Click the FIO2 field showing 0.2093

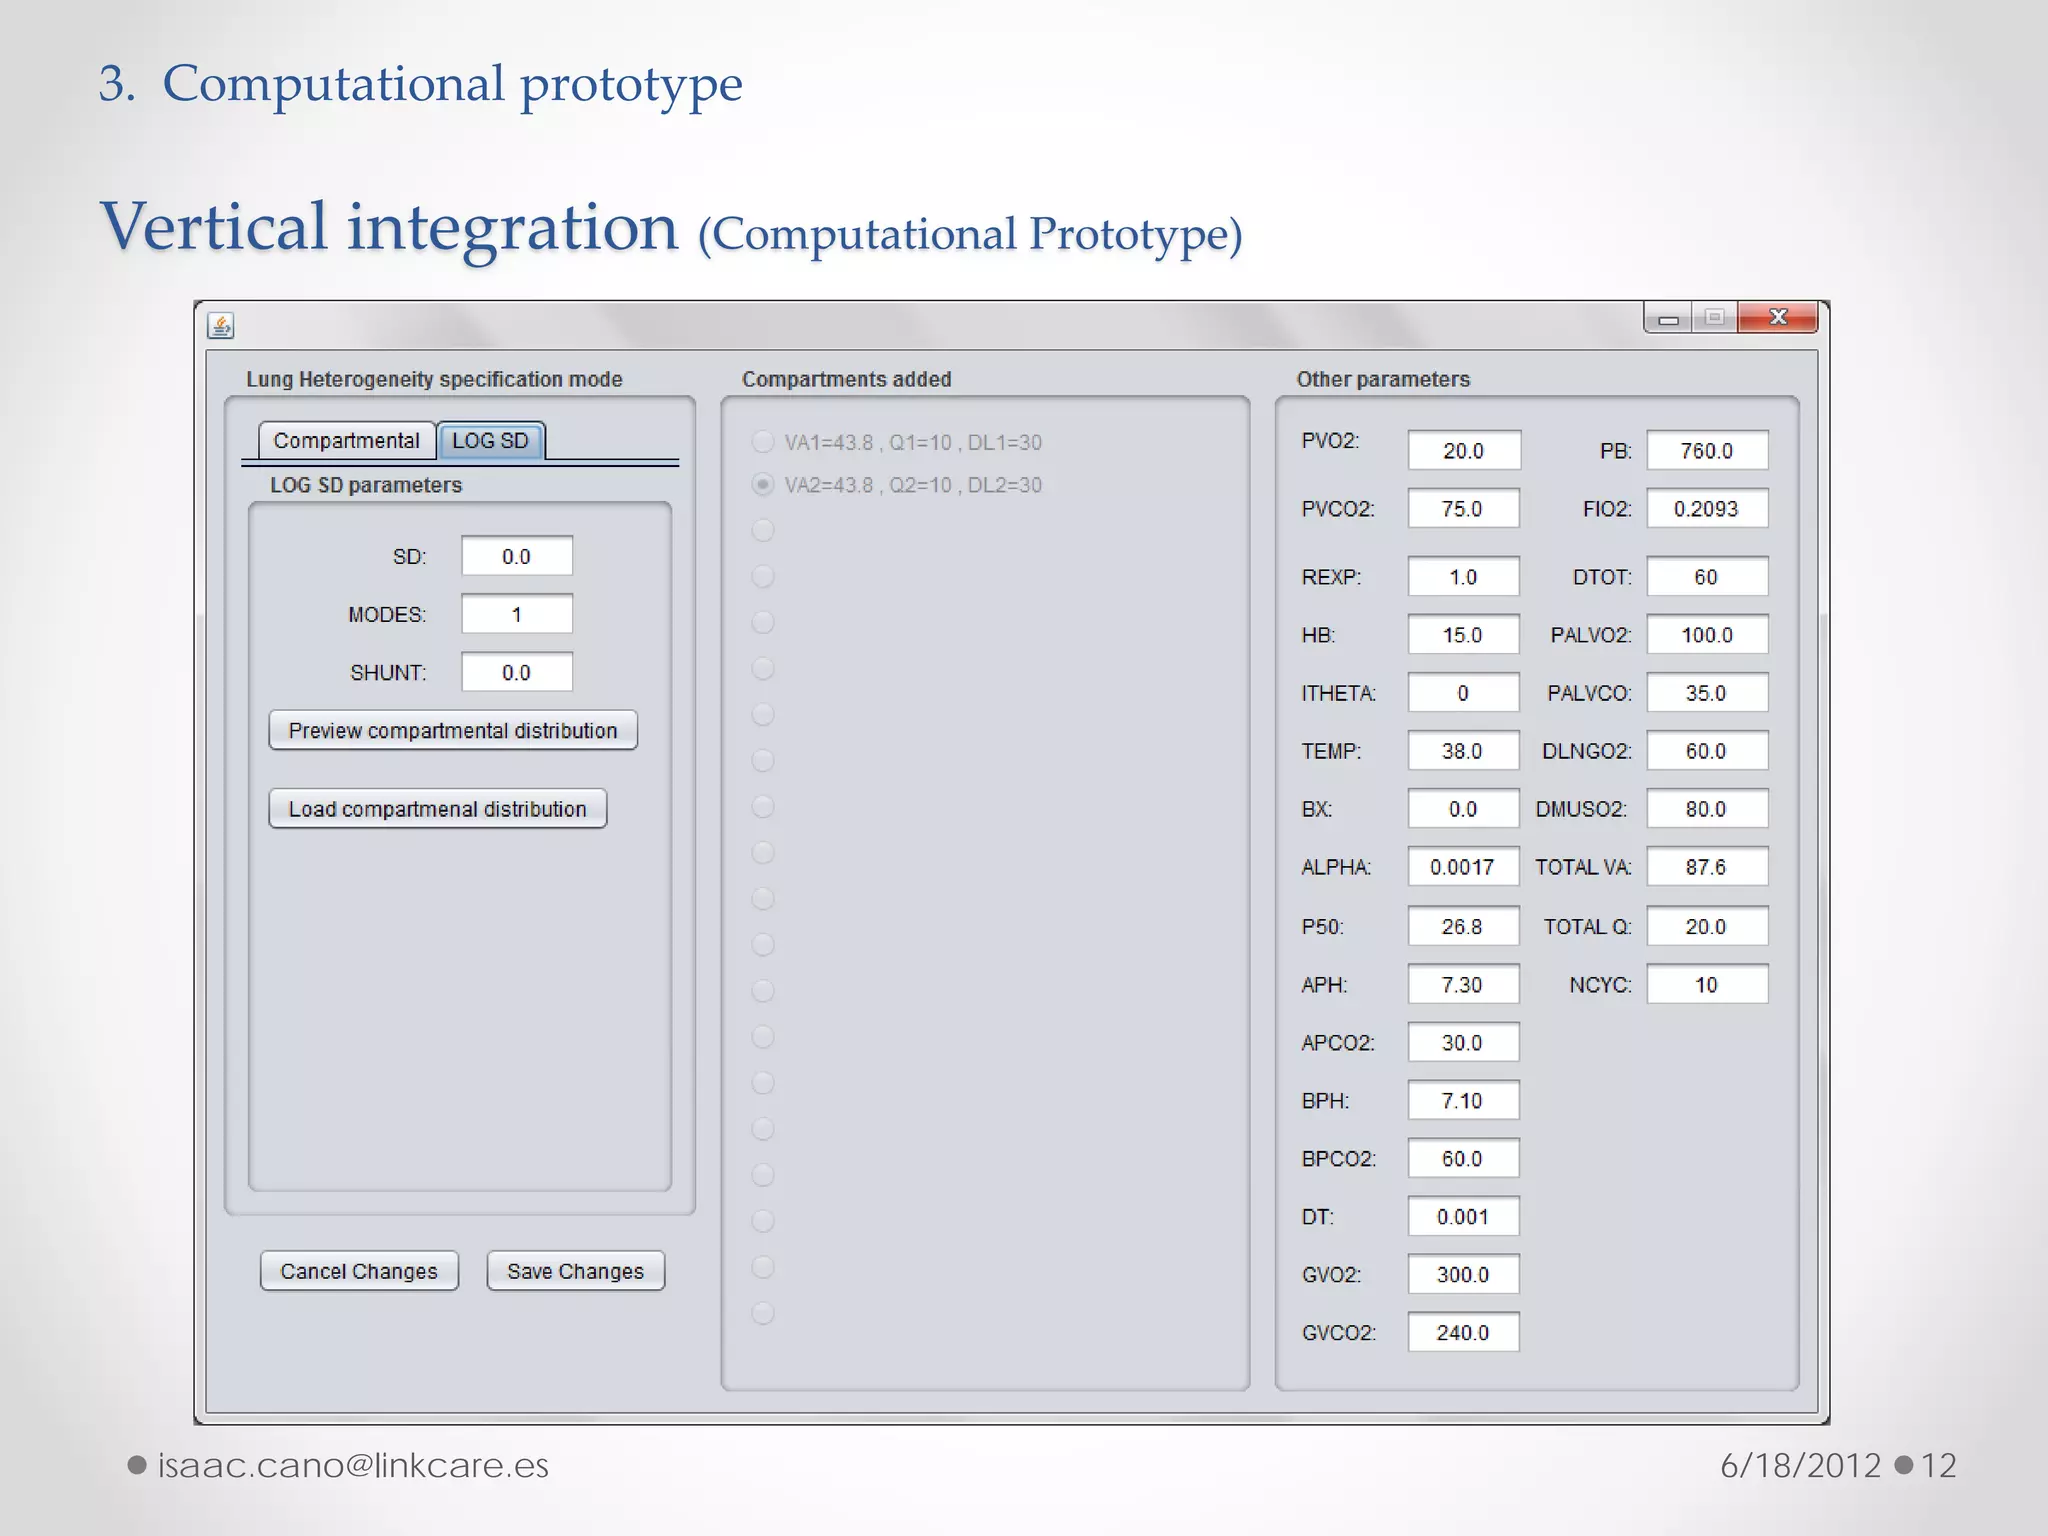coord(1707,508)
